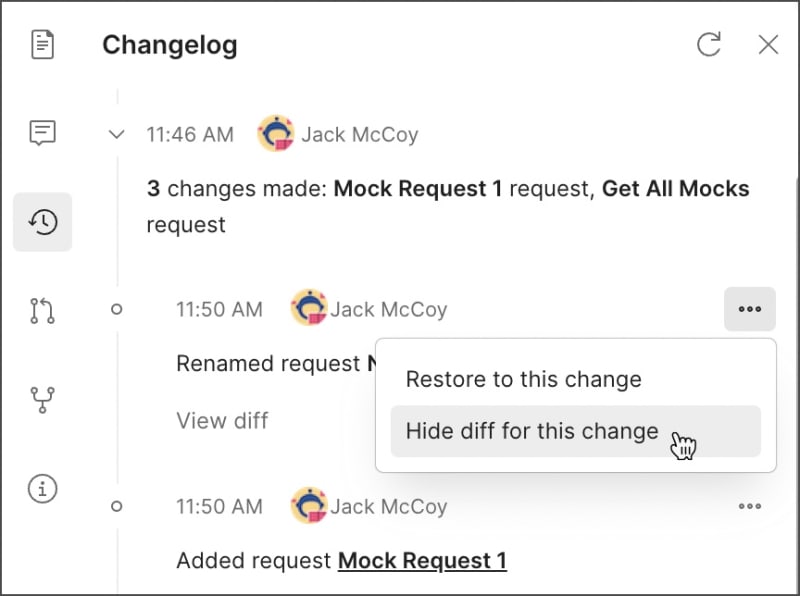This screenshot has height=596, width=800.
Task: Open the Pull requests sidebar icon
Action: pos(42,311)
